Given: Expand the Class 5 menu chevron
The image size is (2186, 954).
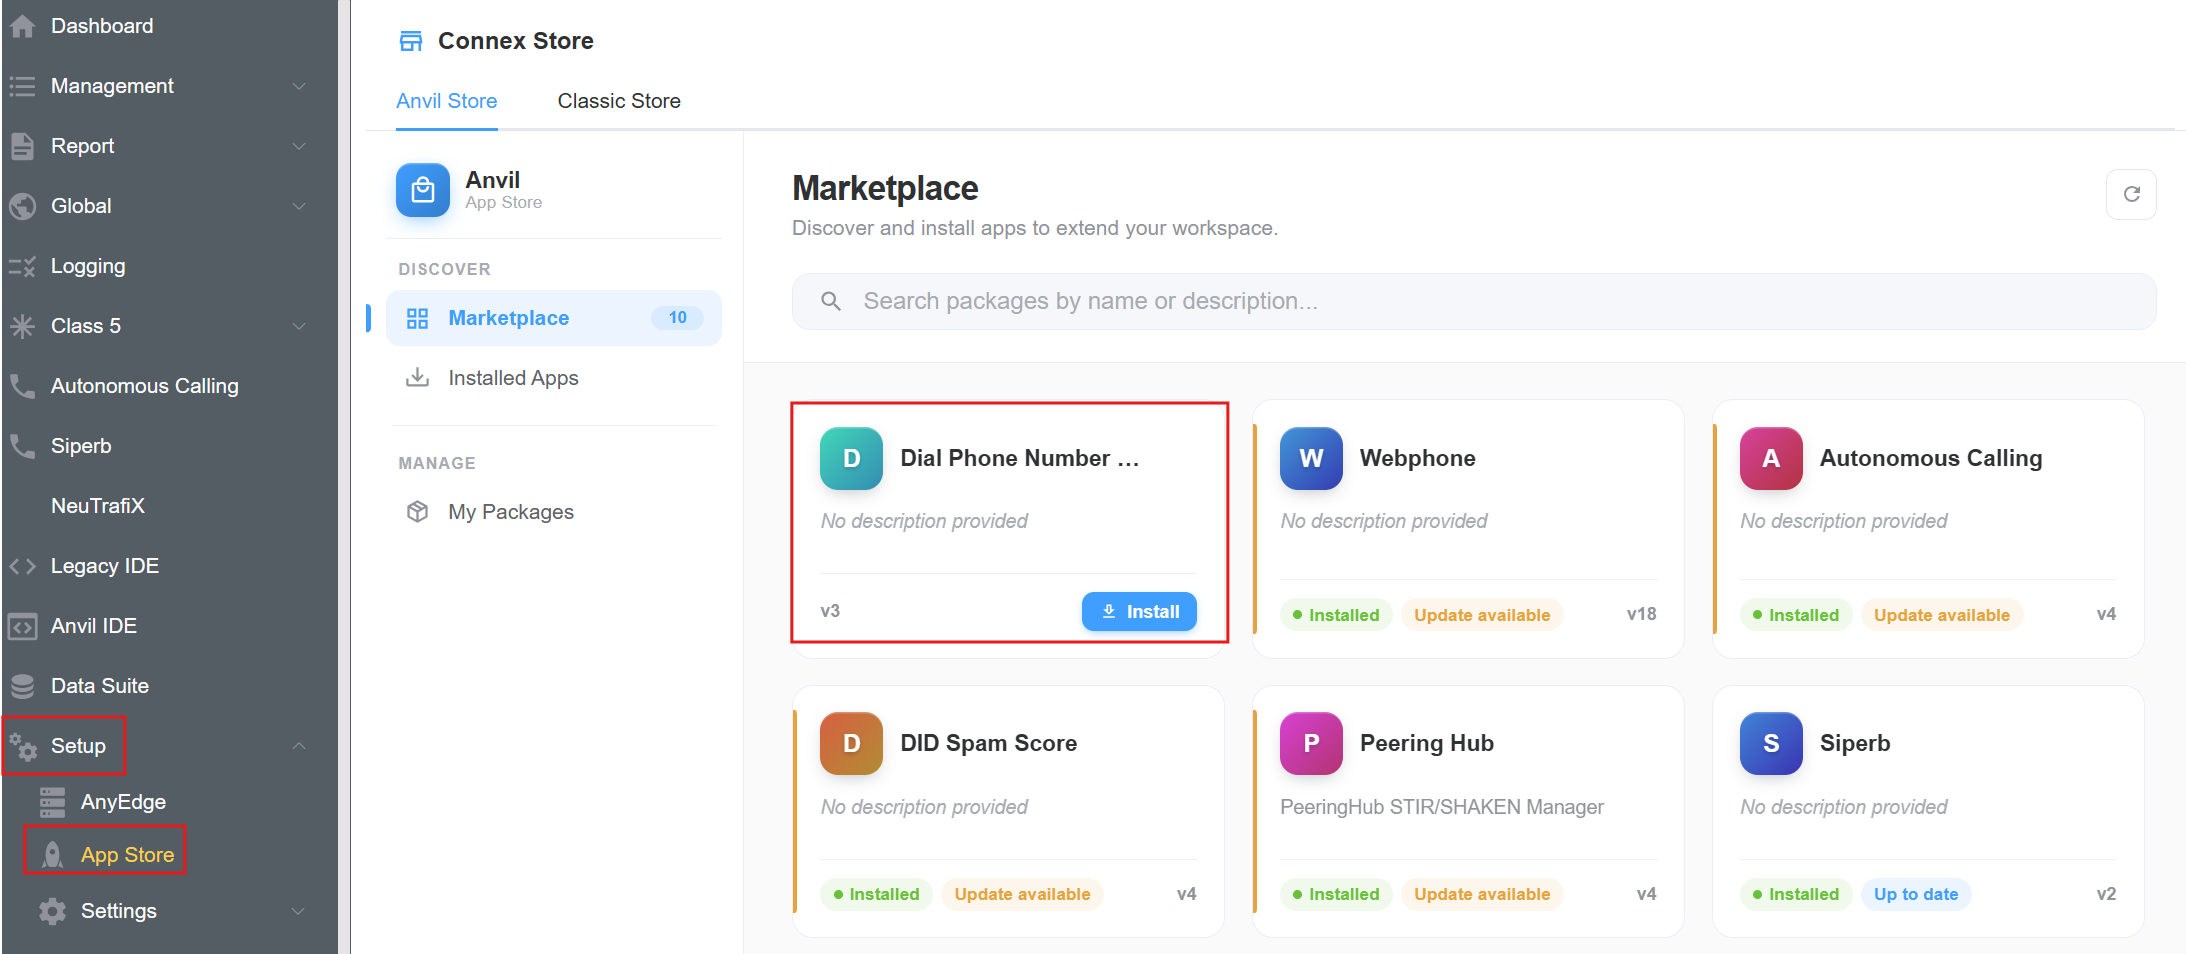Looking at the screenshot, I should click(299, 326).
